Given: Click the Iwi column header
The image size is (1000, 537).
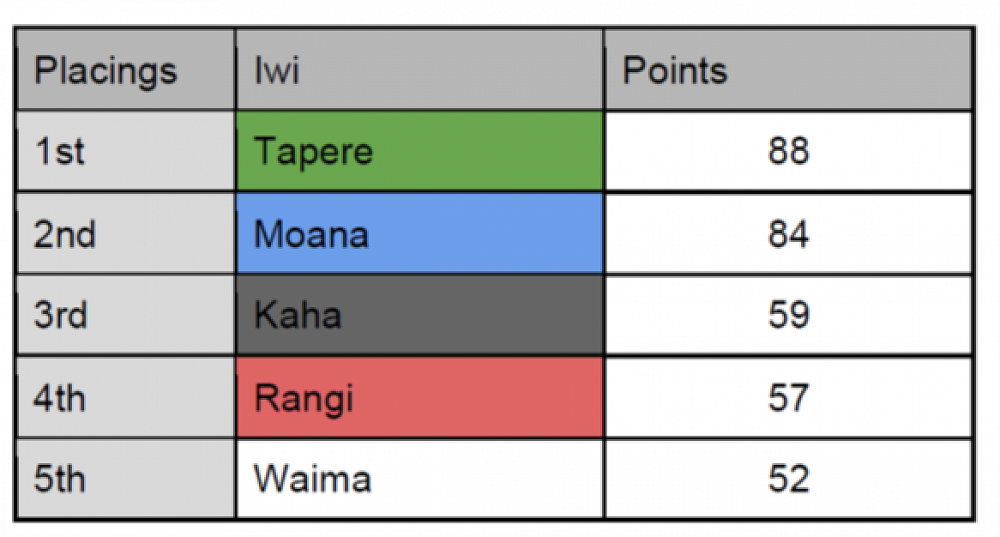Looking at the screenshot, I should click(420, 70).
